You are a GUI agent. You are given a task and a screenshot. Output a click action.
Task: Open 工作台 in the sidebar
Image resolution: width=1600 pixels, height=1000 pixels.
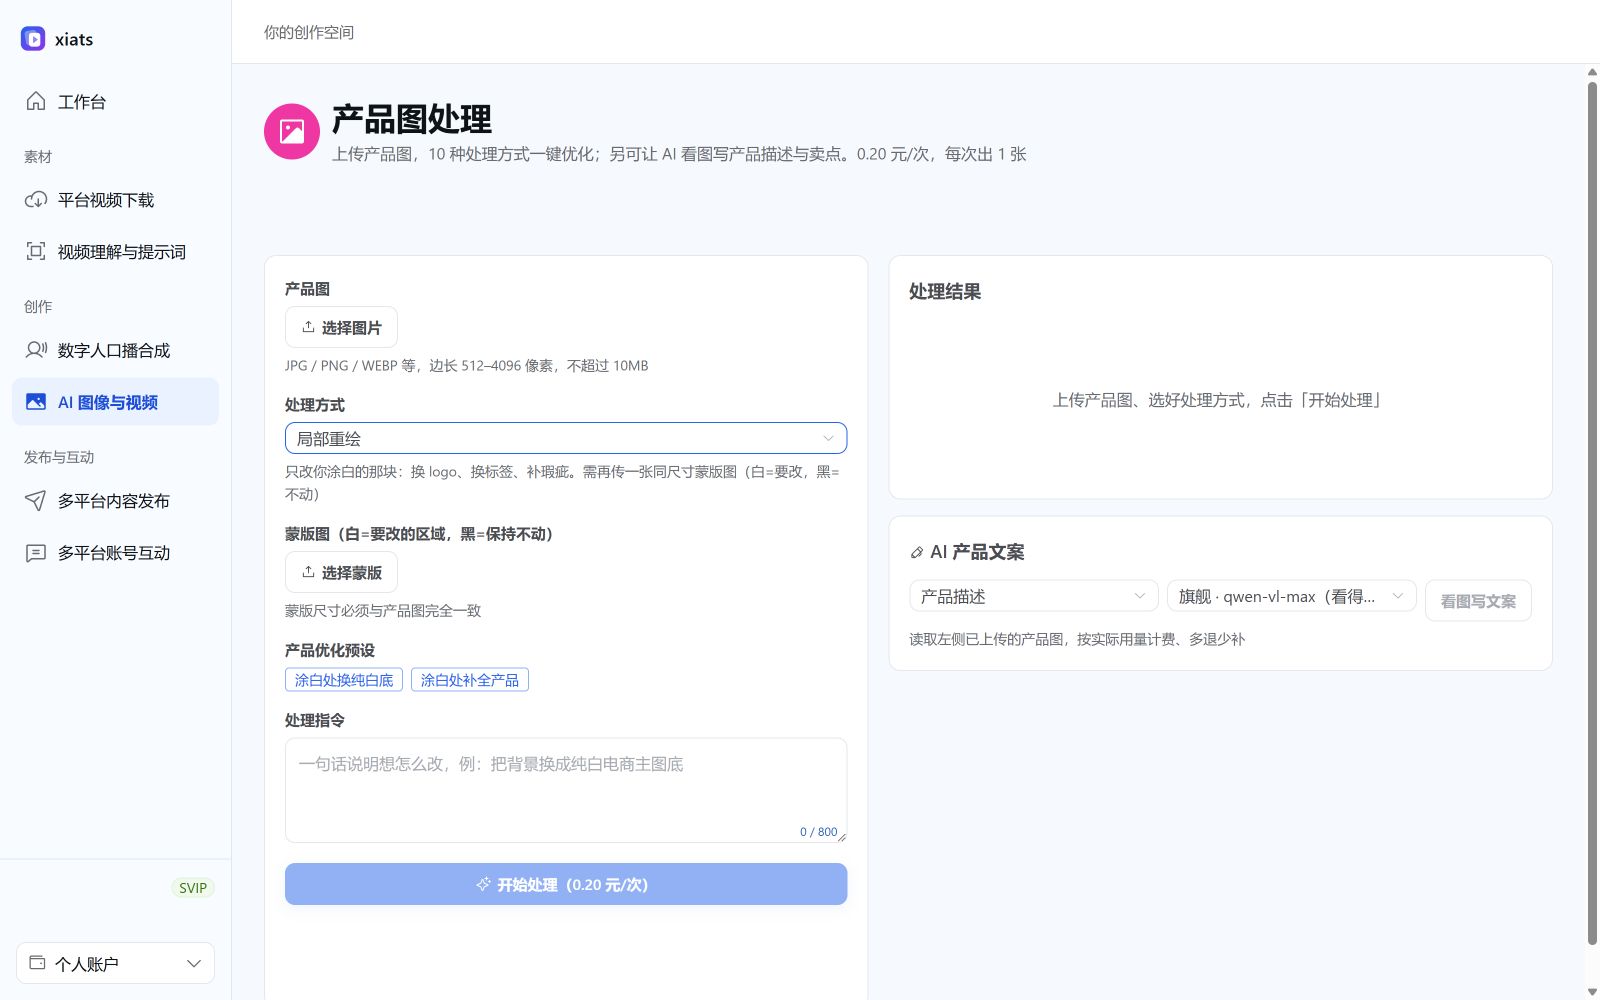[115, 101]
